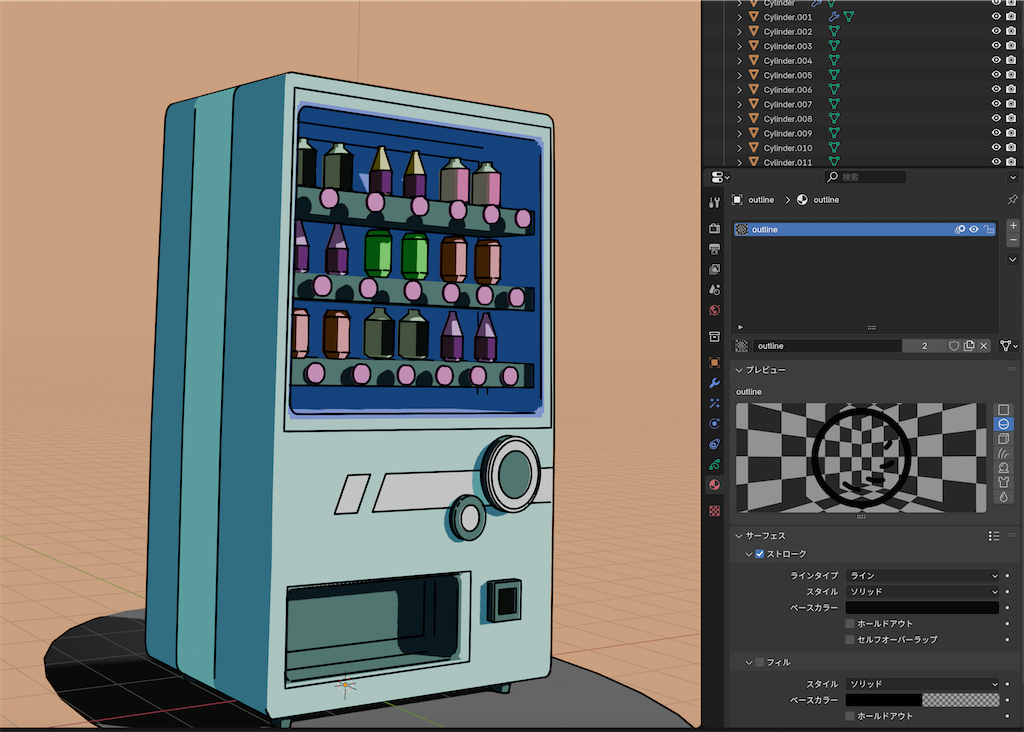Open material slot specials dropdown arrow
Viewport: 1024px width, 732px height.
pyautogui.click(x=1013, y=259)
